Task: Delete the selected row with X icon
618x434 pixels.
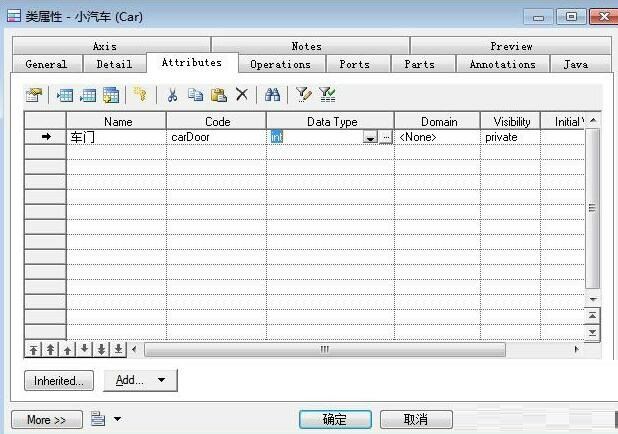Action: pos(242,95)
